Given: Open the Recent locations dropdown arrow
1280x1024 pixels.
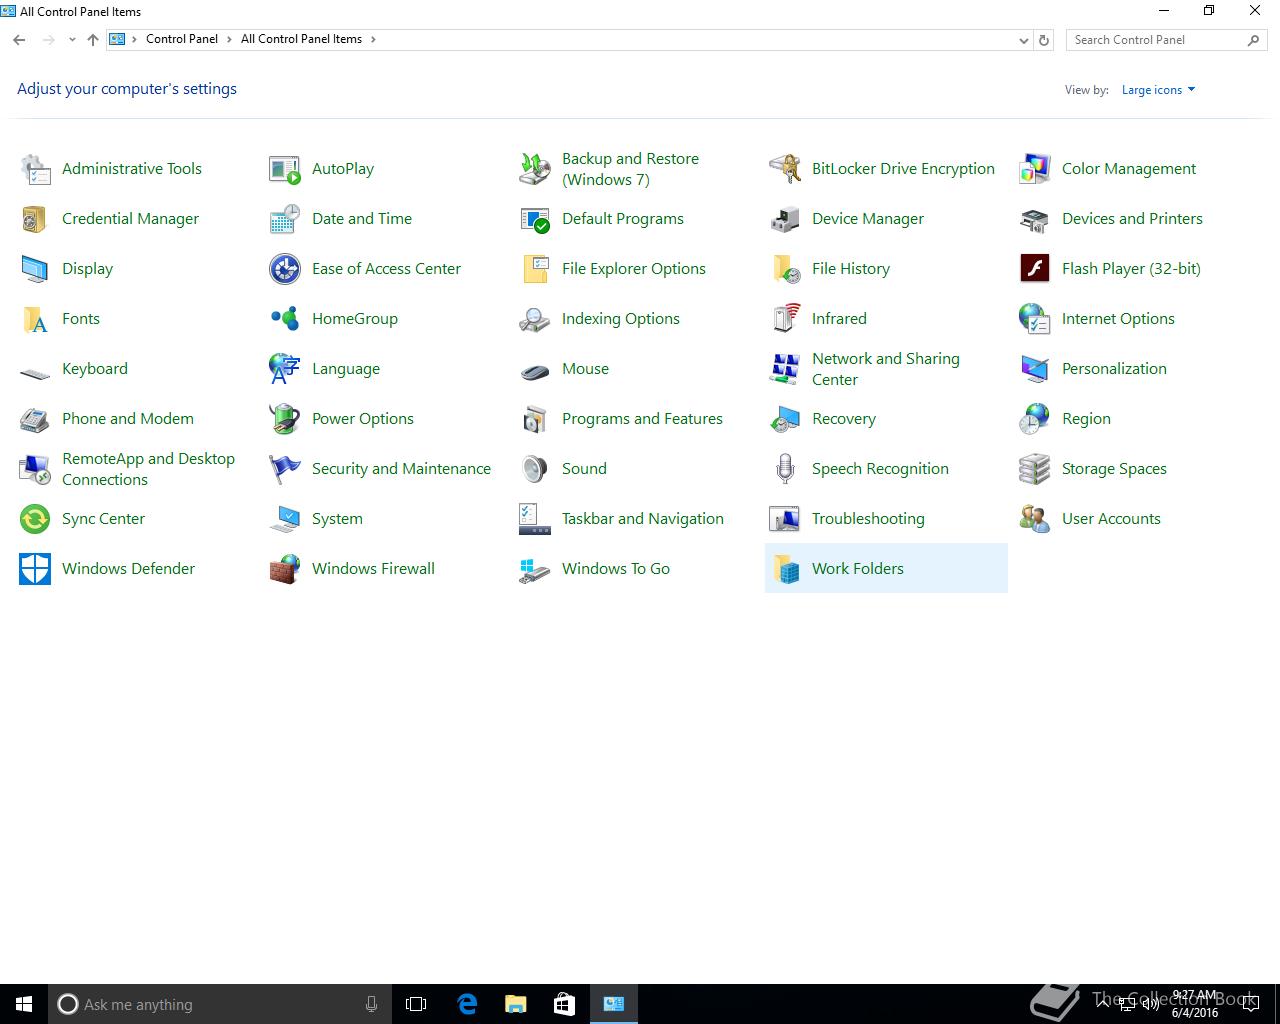Looking at the screenshot, I should [x=72, y=40].
